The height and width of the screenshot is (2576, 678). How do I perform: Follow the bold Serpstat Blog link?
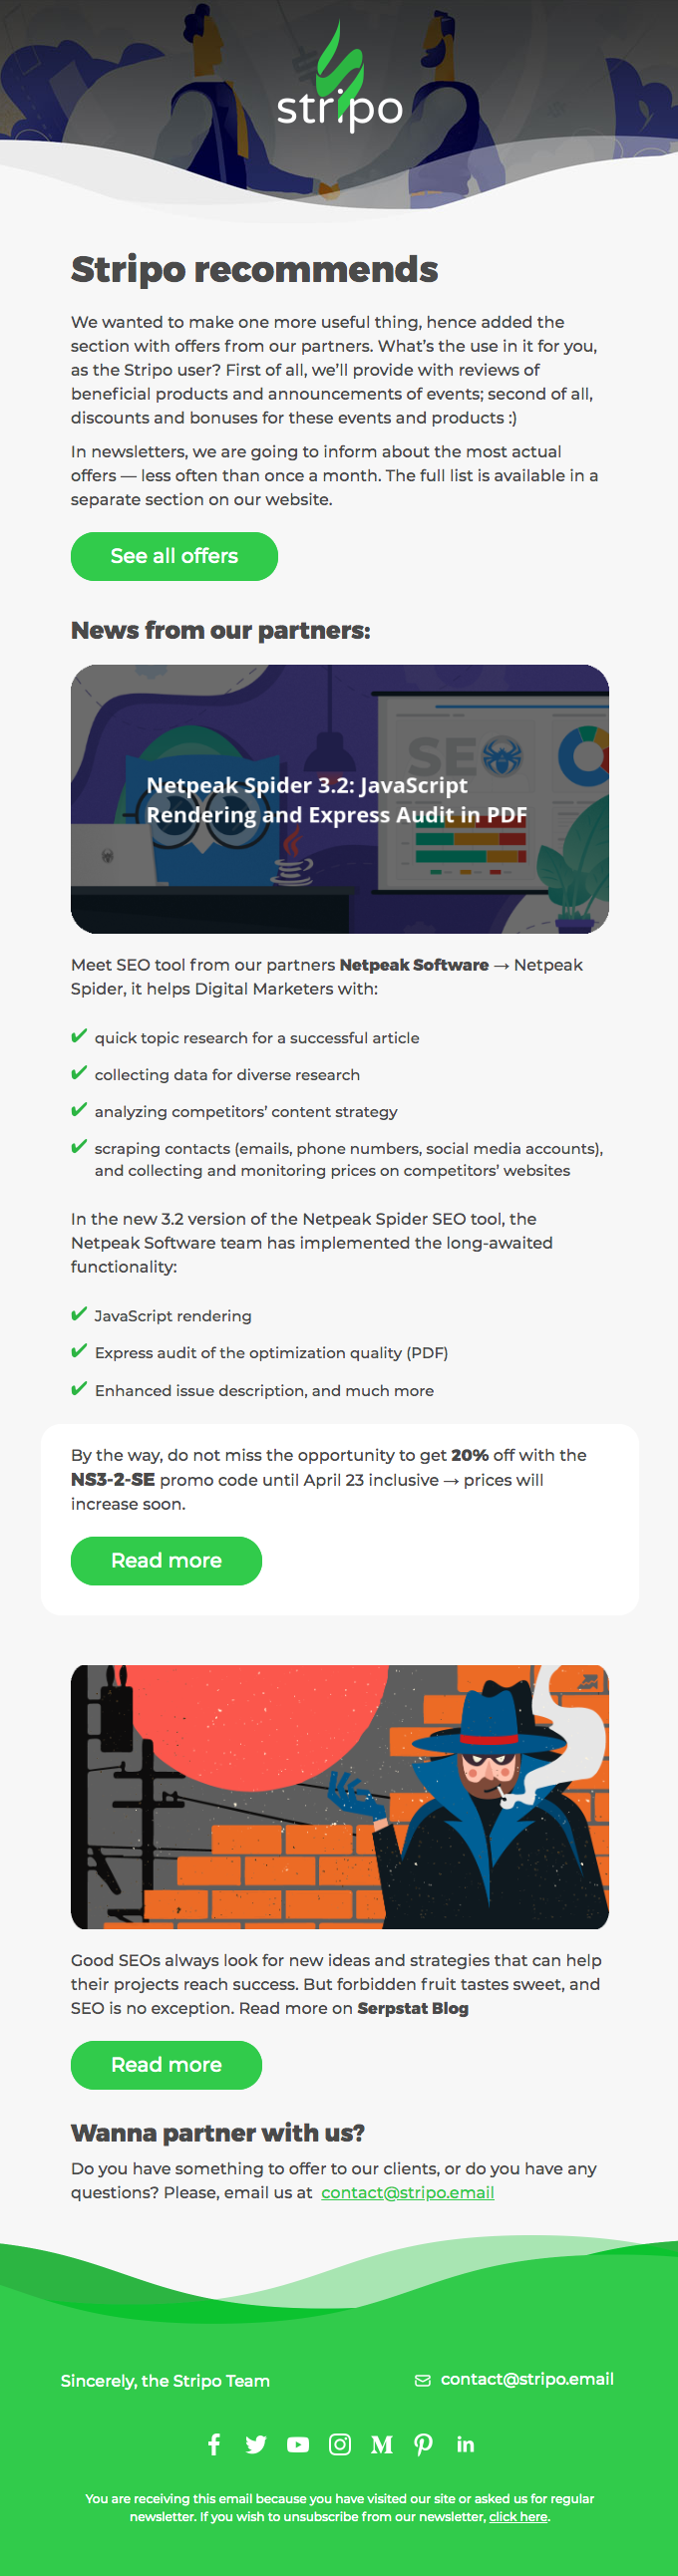413,2008
